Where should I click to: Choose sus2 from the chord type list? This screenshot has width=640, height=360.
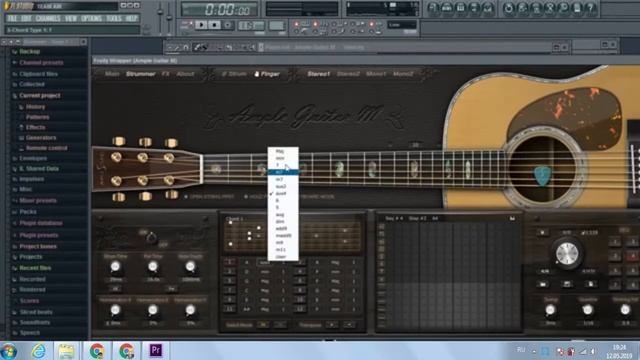283,187
